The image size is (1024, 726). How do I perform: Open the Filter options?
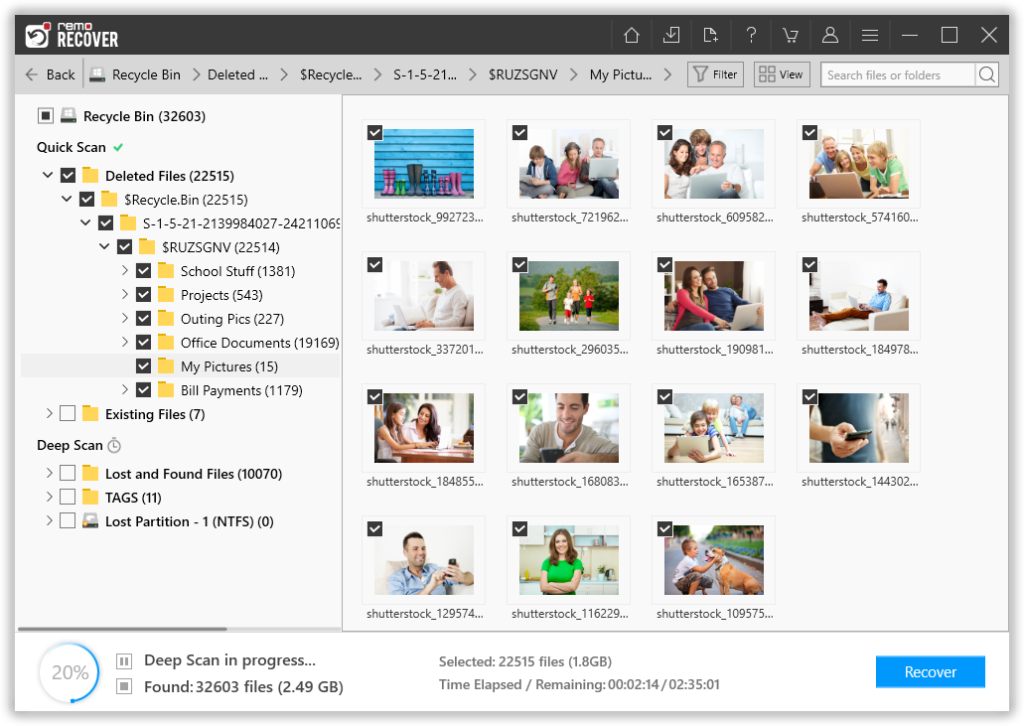[715, 74]
